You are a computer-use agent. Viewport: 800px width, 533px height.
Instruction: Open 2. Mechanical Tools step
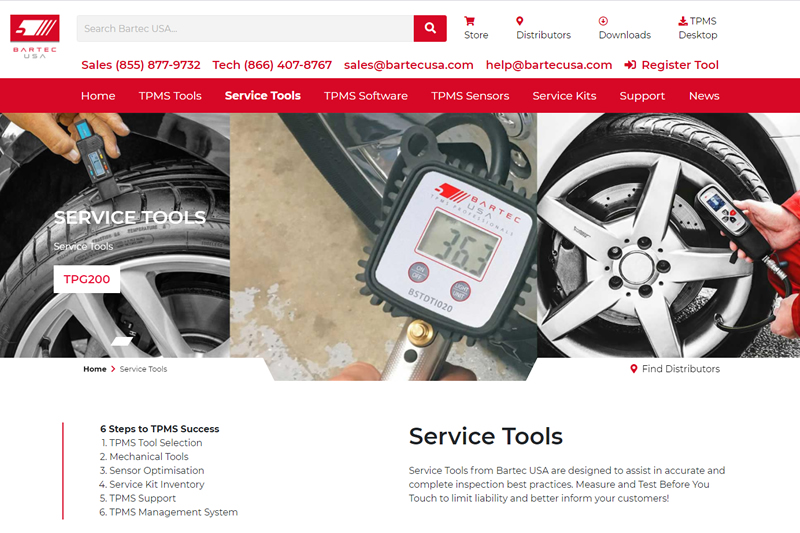(144, 456)
